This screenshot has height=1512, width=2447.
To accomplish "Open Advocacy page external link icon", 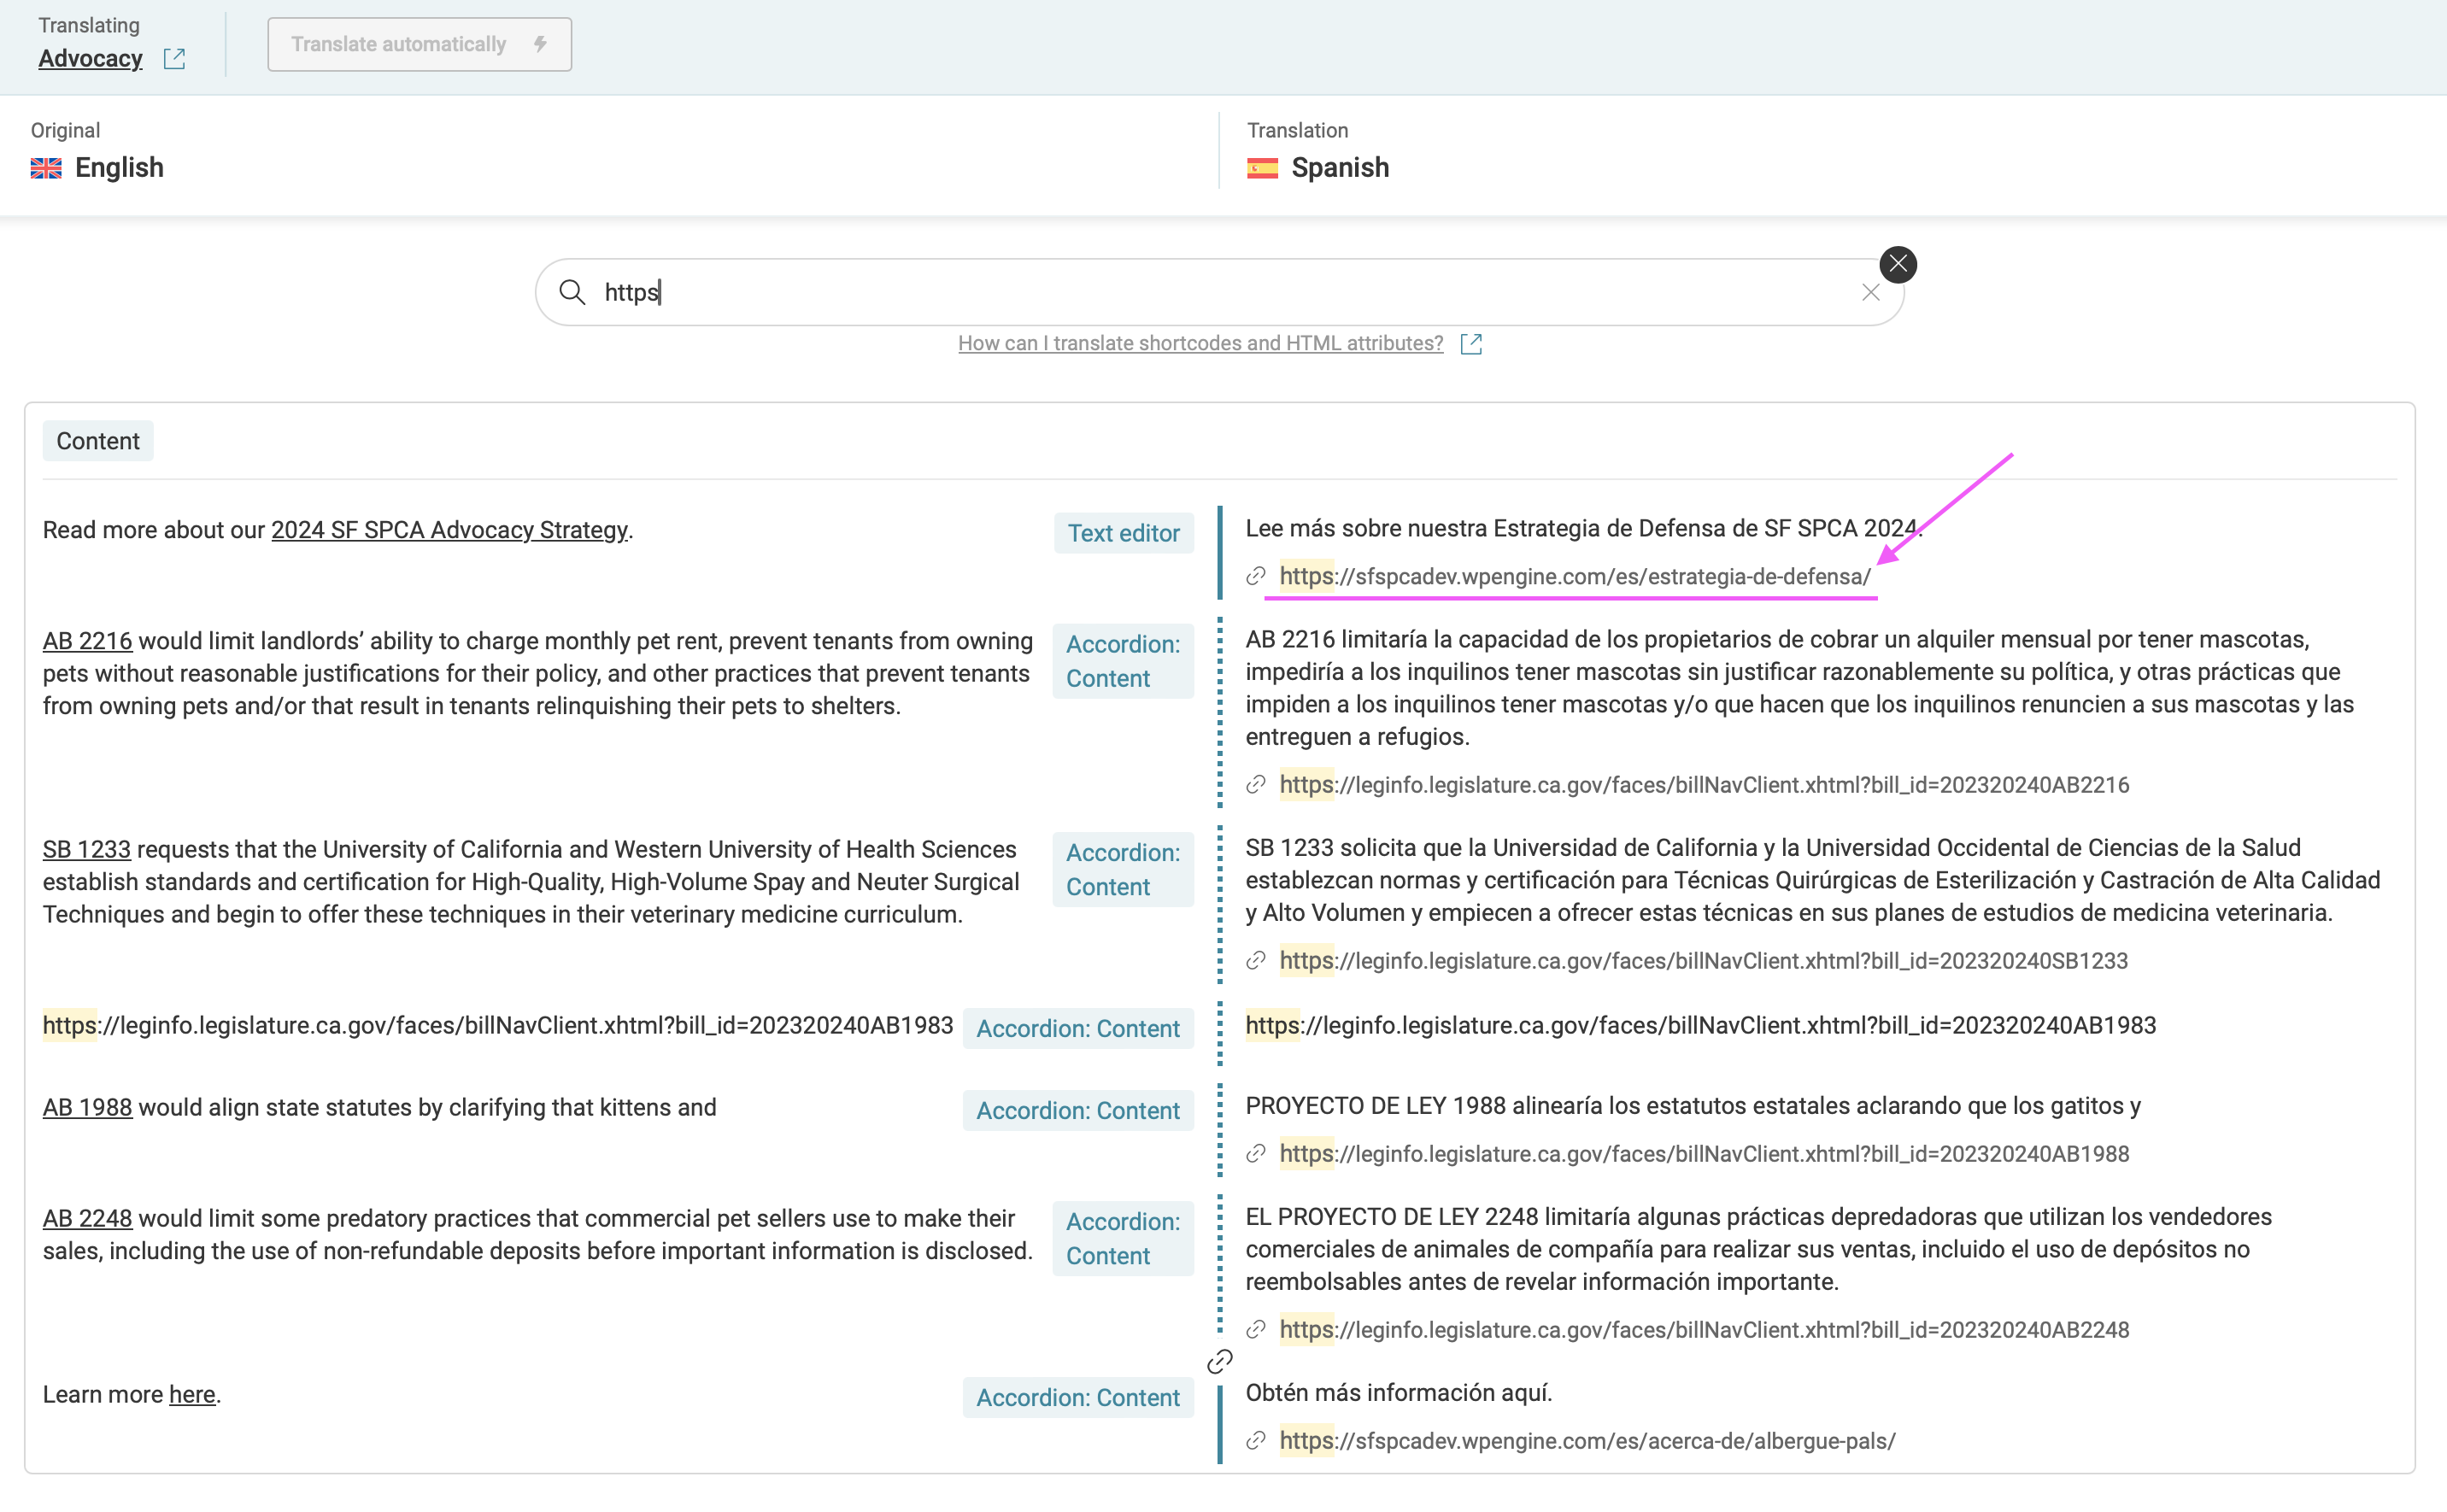I will click(174, 58).
